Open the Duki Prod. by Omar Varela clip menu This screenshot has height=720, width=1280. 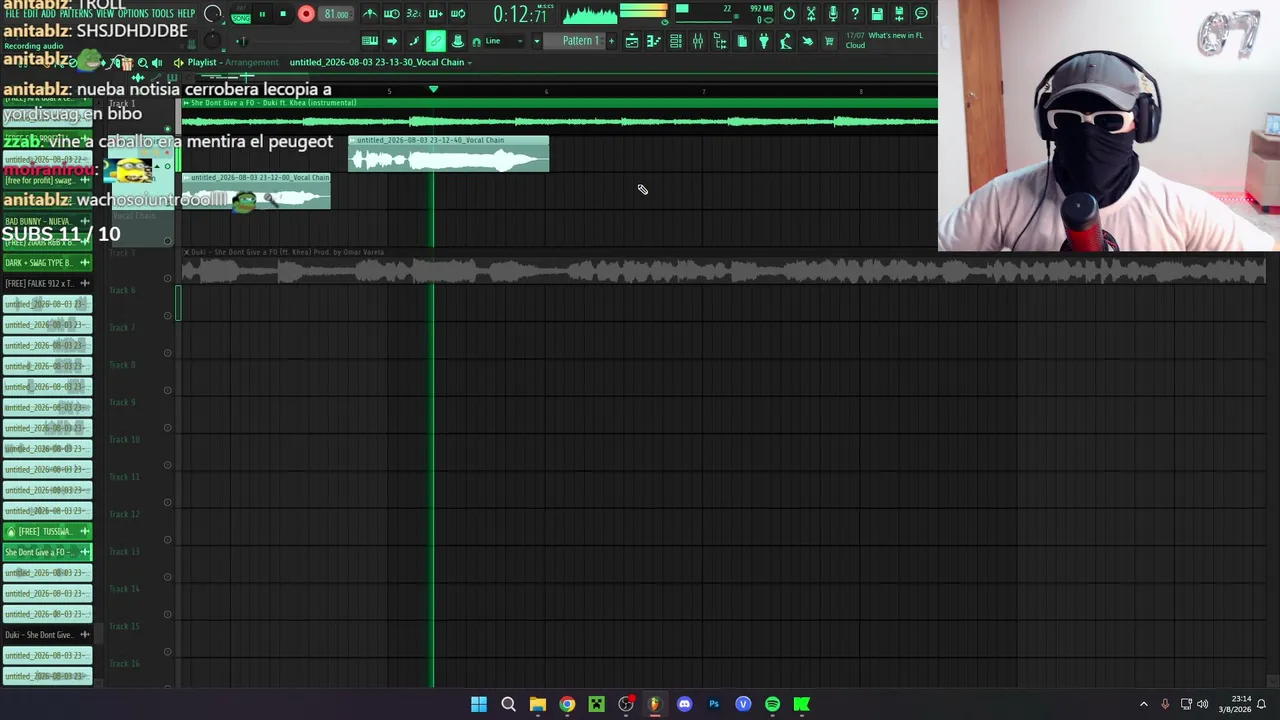[187, 252]
